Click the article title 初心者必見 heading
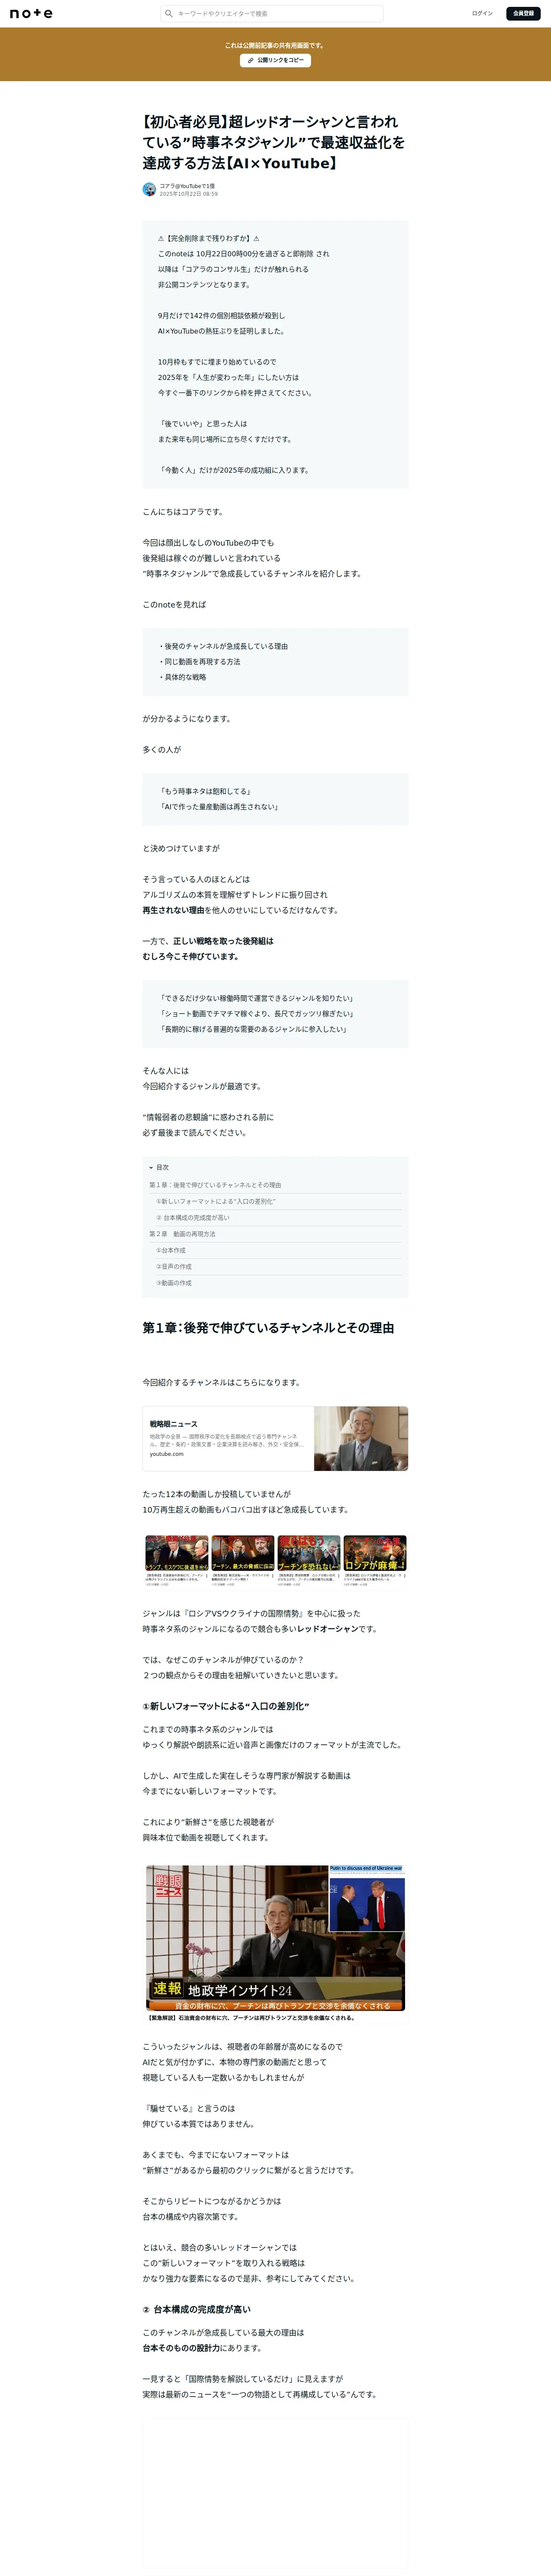This screenshot has height=2576, width=551. [274, 142]
